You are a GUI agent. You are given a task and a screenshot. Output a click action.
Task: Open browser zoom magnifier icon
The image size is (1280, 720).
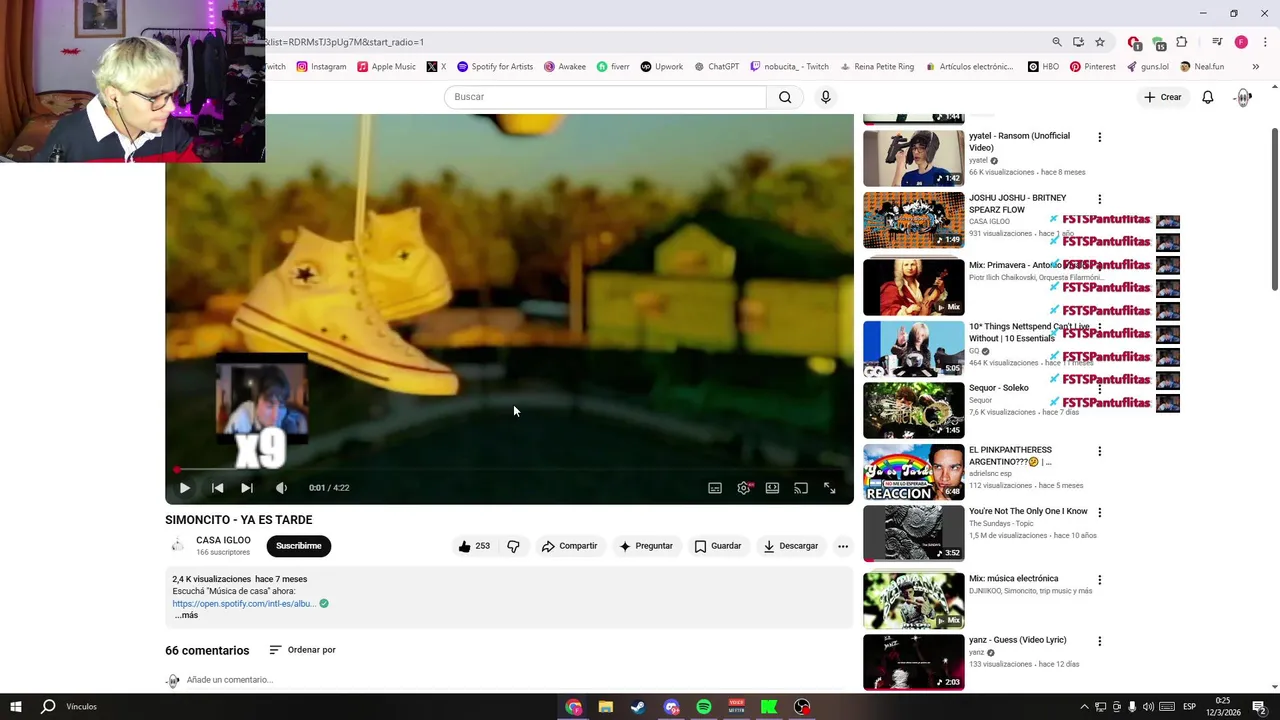(x=1057, y=42)
